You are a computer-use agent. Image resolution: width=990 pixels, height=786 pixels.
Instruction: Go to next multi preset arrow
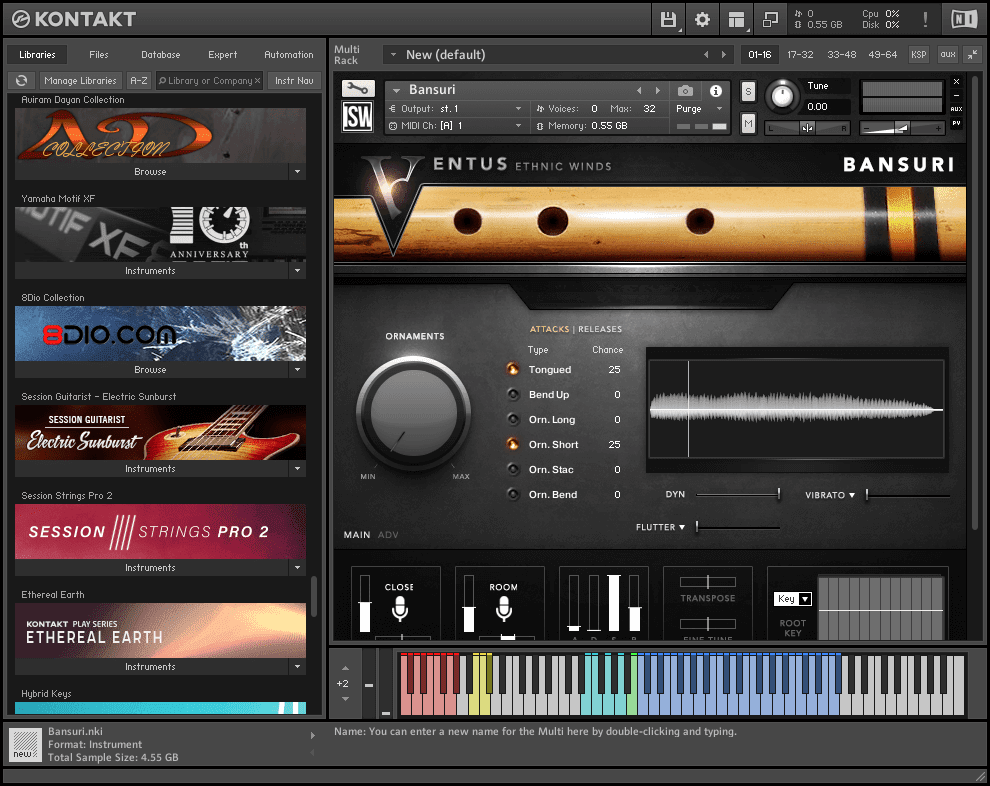[724, 55]
